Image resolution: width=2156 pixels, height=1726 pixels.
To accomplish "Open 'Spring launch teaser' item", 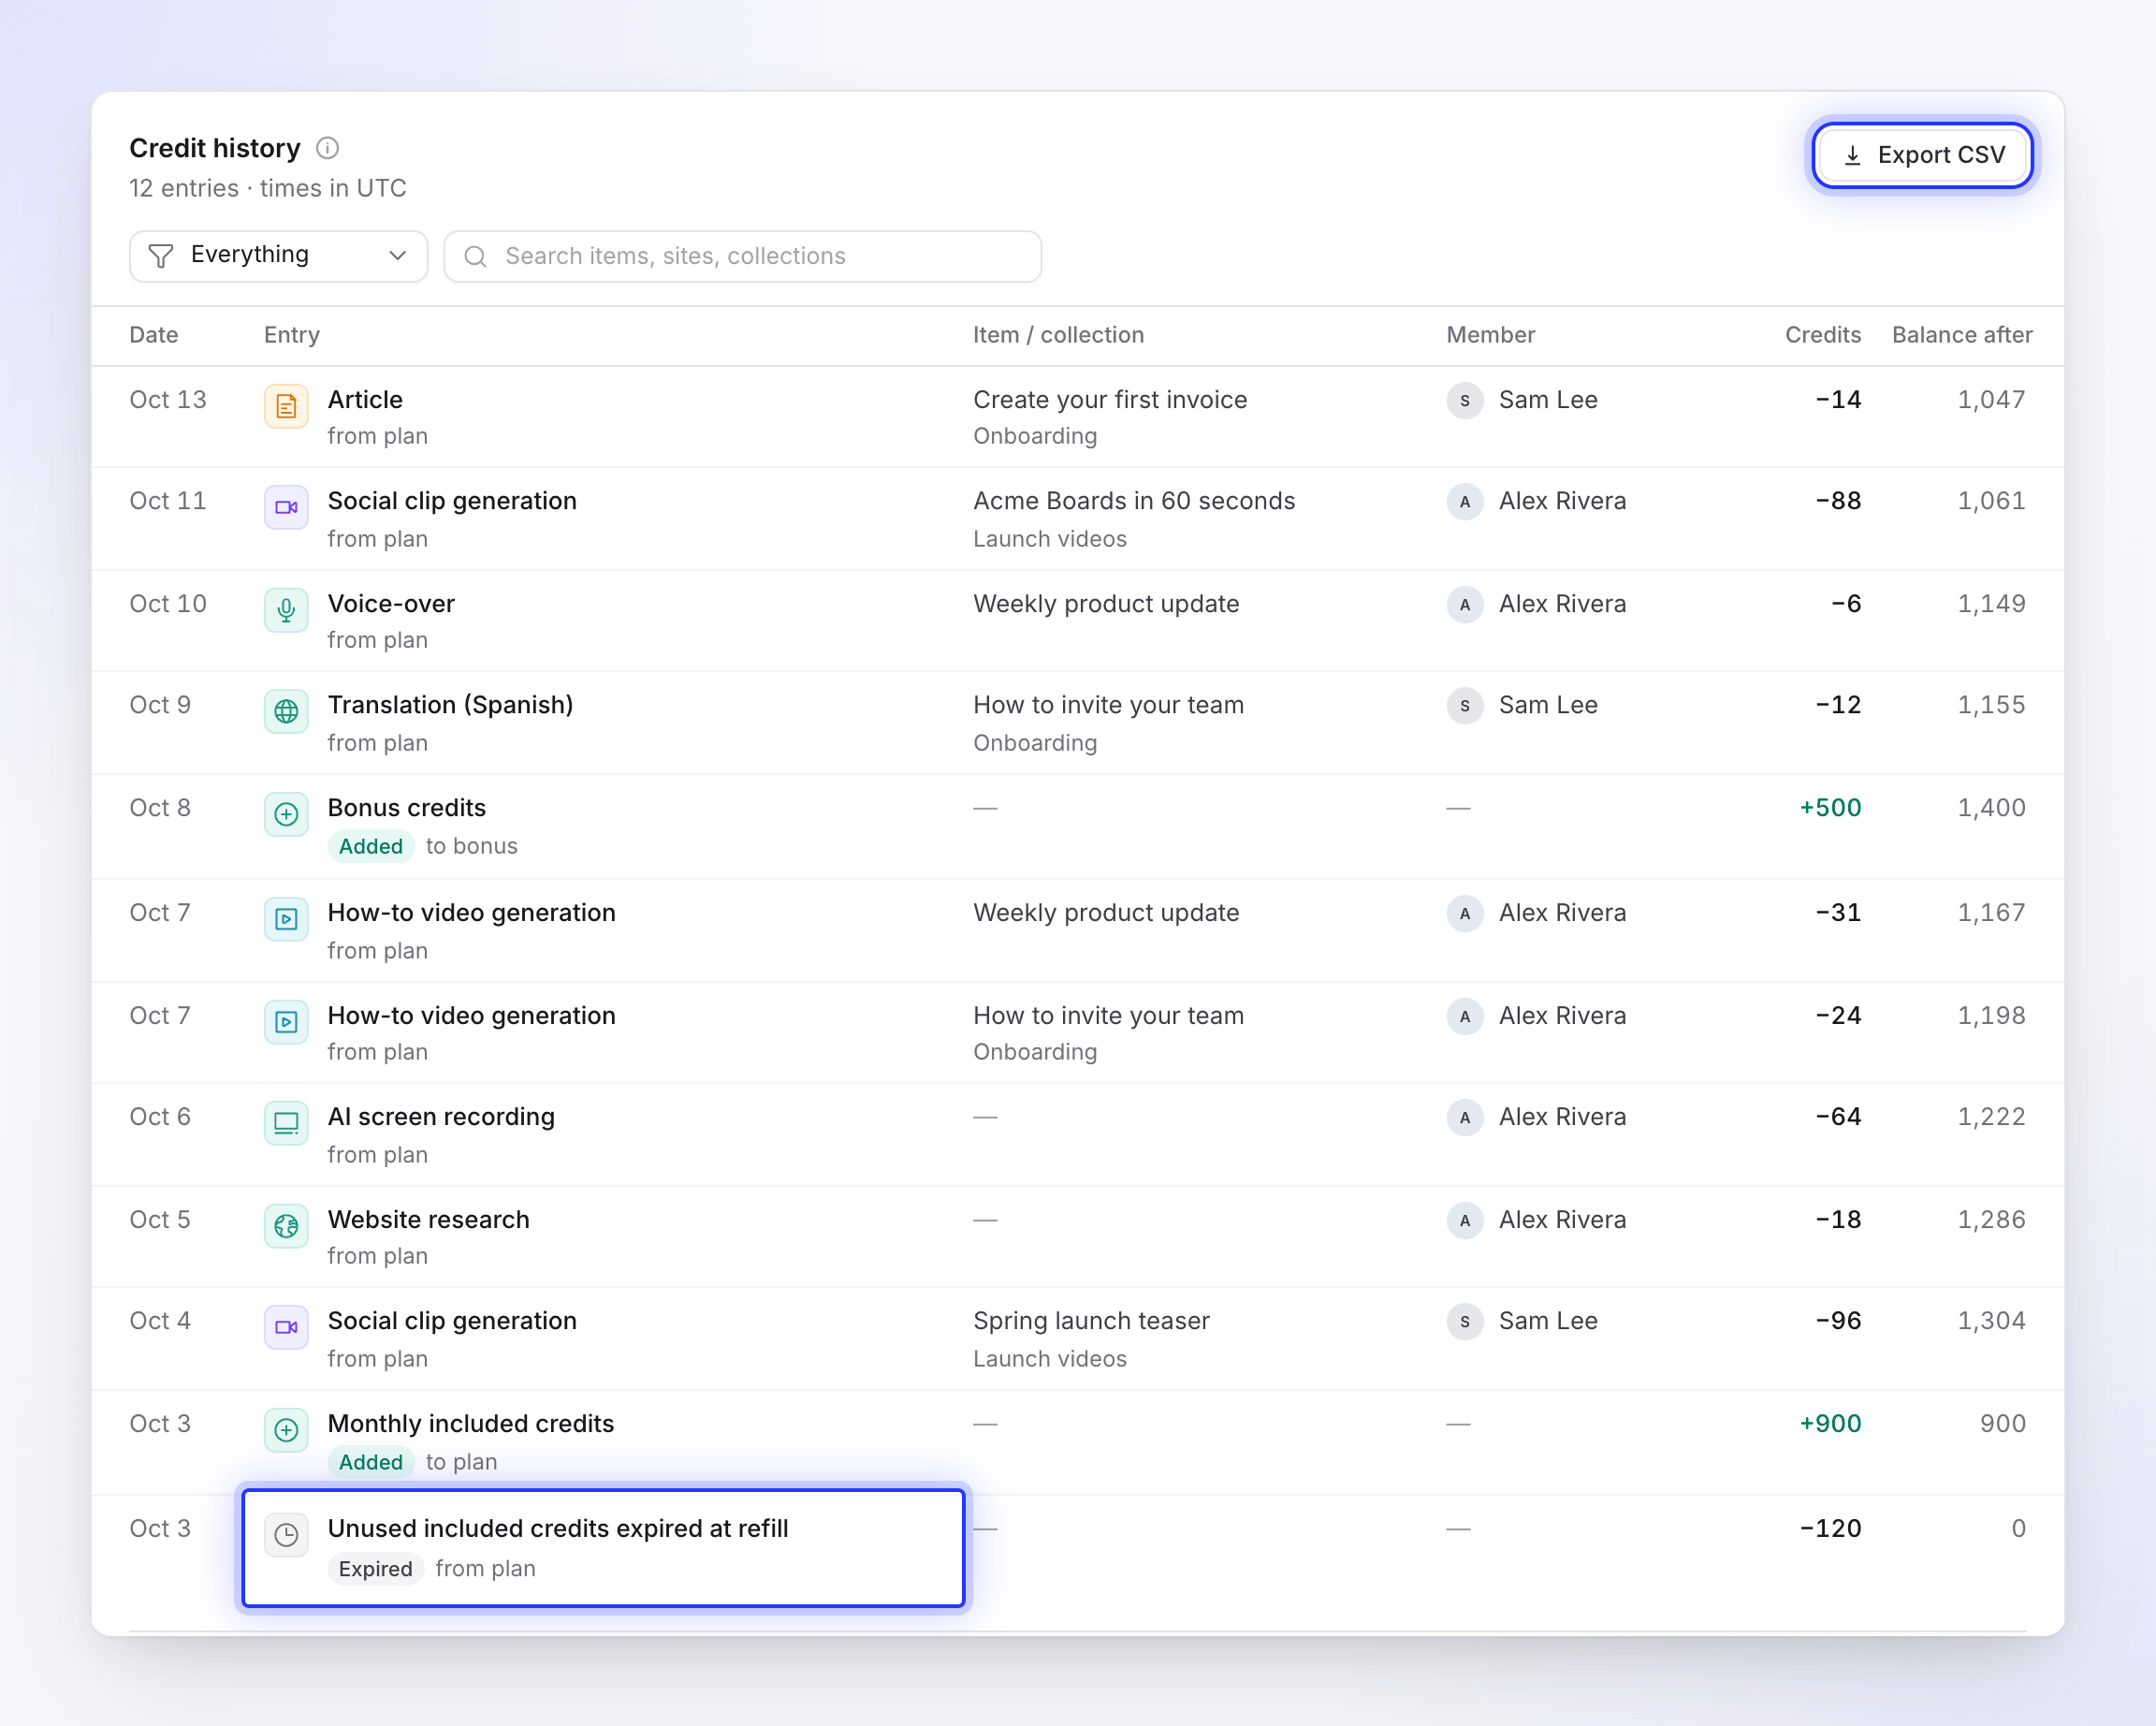I will tap(1091, 1321).
